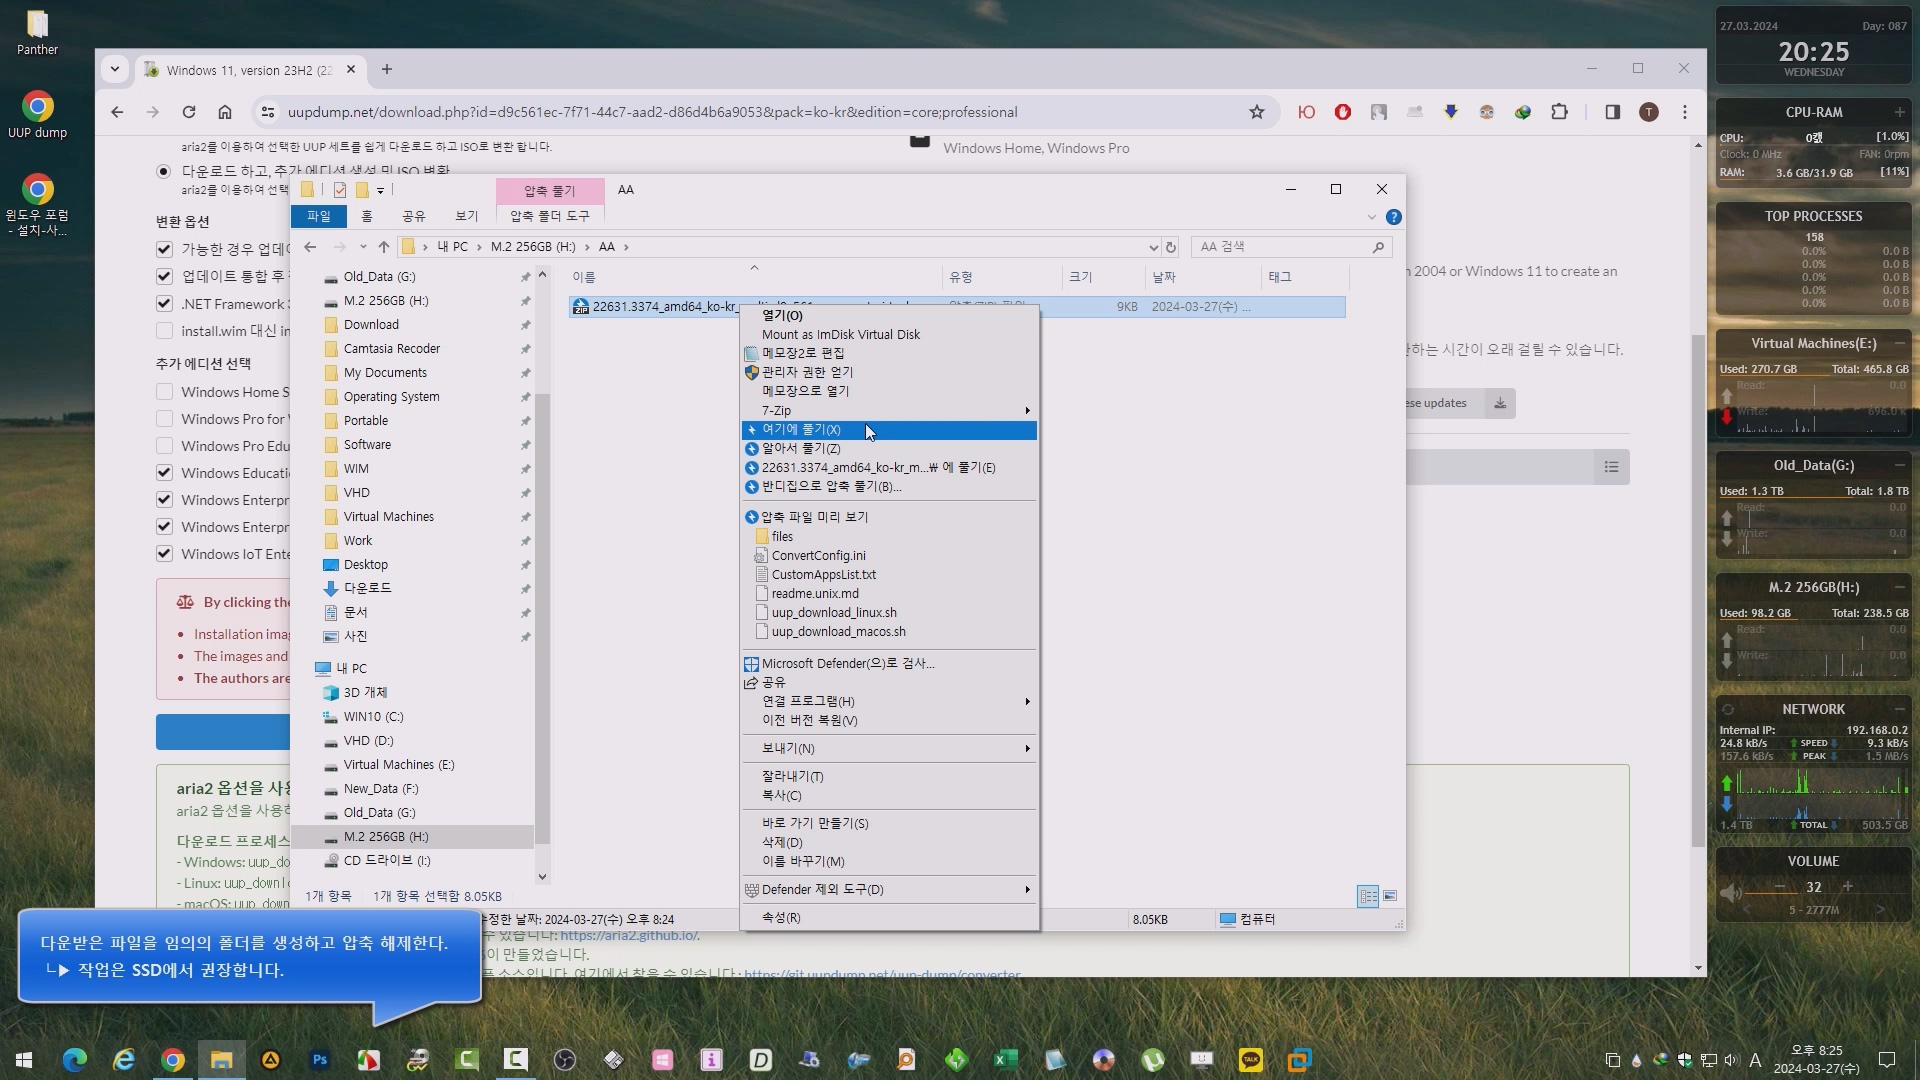
Task: Uncheck '.NET Framework' conversion option
Action: coord(165,304)
